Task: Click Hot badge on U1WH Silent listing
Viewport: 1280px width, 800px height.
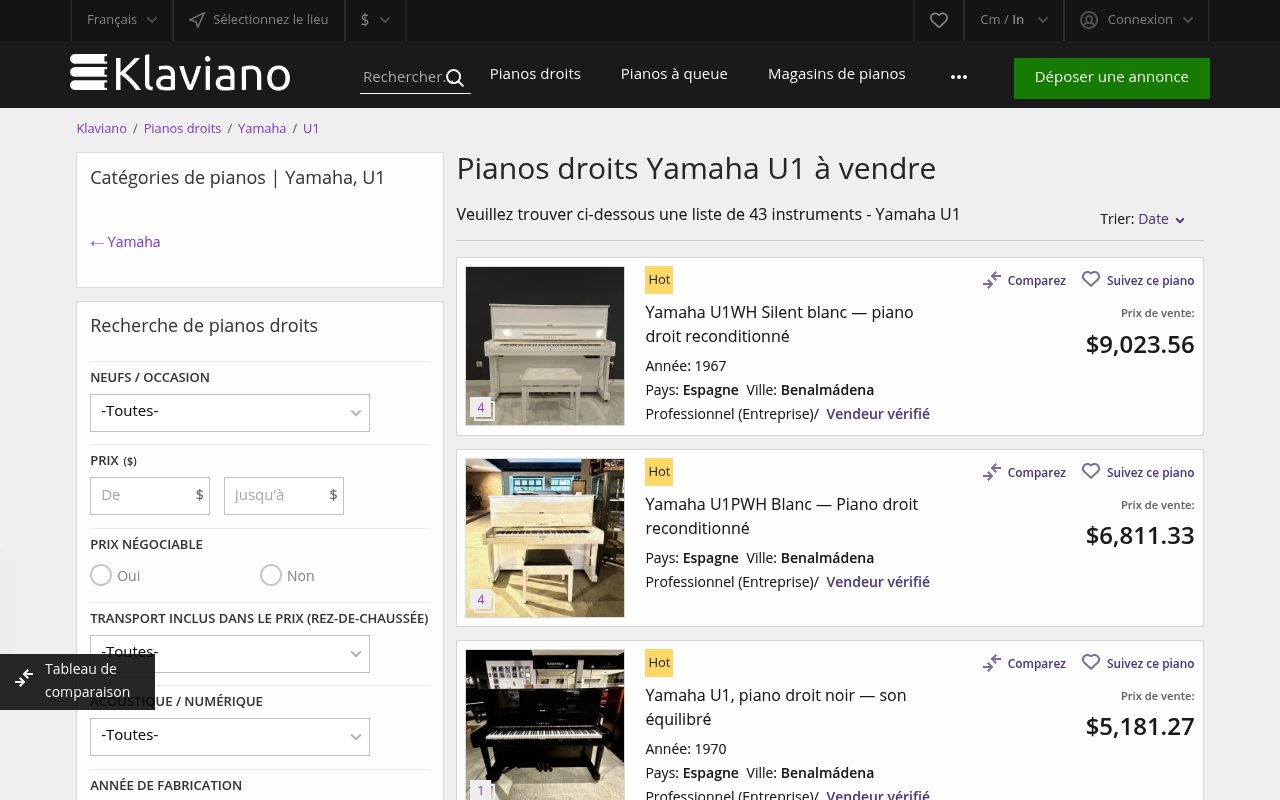Action: [659, 280]
